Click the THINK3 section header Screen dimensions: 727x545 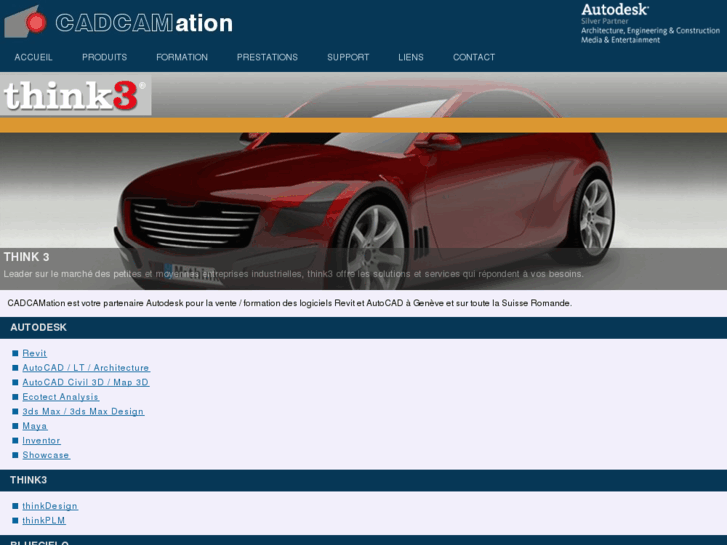pyautogui.click(x=364, y=480)
